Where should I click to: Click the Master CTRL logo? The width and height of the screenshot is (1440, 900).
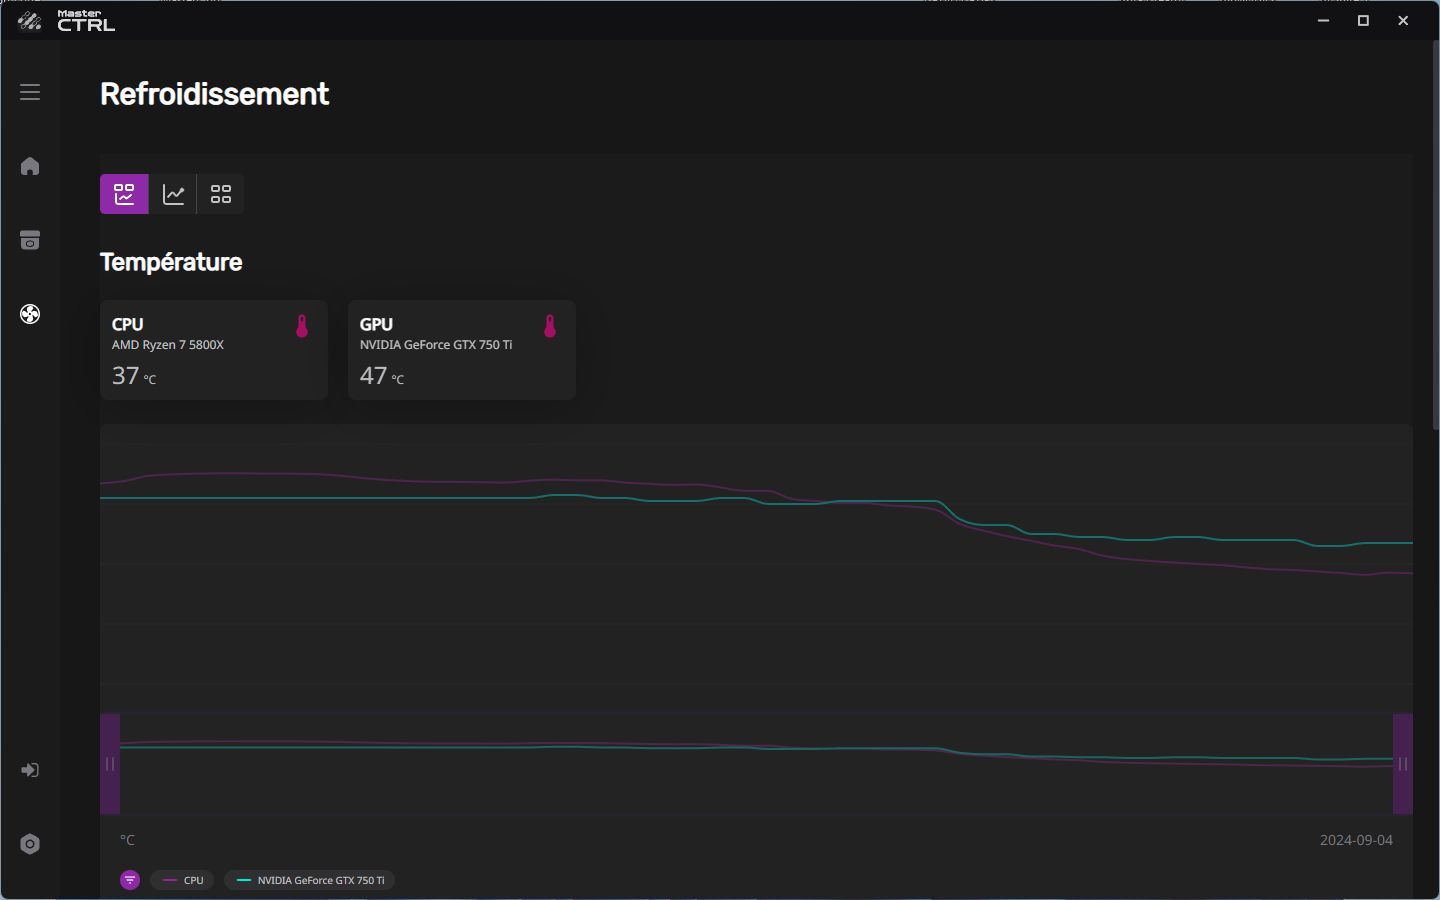67,20
